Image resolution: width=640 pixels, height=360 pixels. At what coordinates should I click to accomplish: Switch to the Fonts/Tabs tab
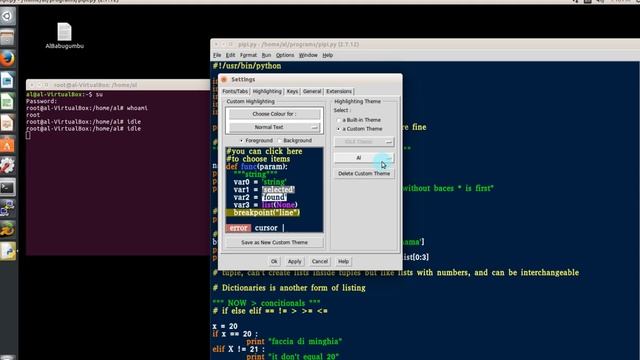(x=235, y=91)
